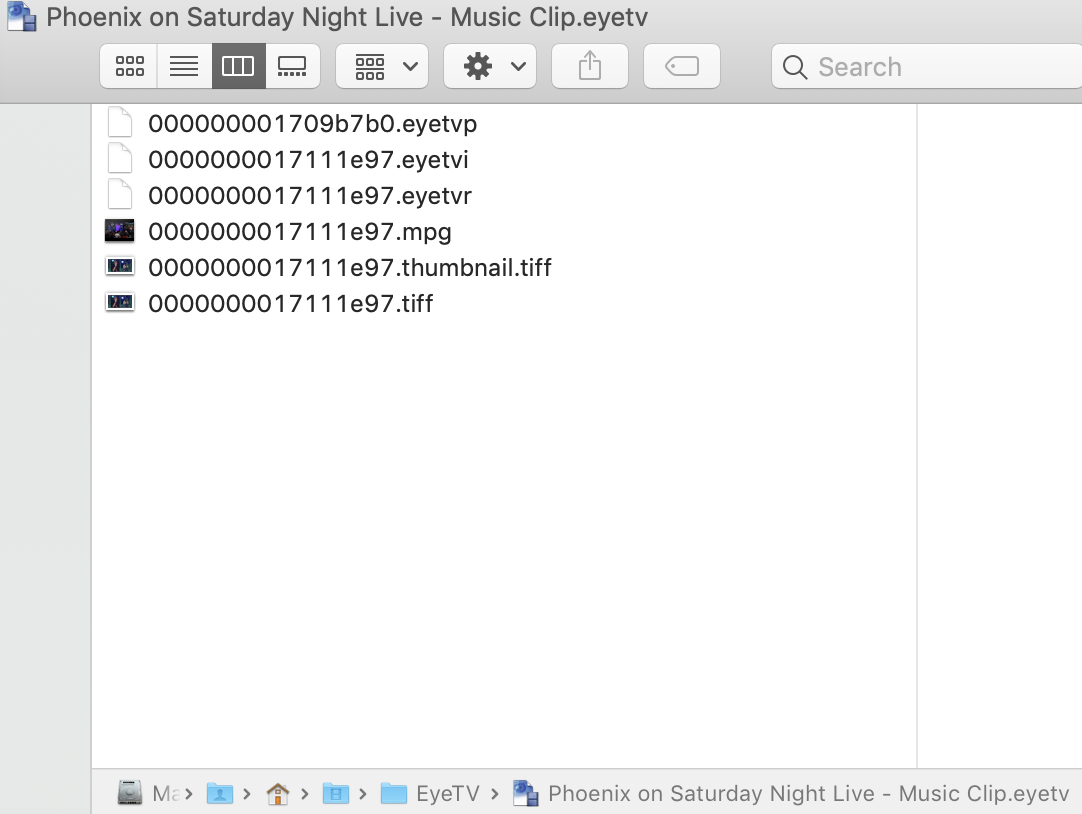Image resolution: width=1082 pixels, height=814 pixels.
Task: Click the Share toolbar button
Action: point(590,66)
